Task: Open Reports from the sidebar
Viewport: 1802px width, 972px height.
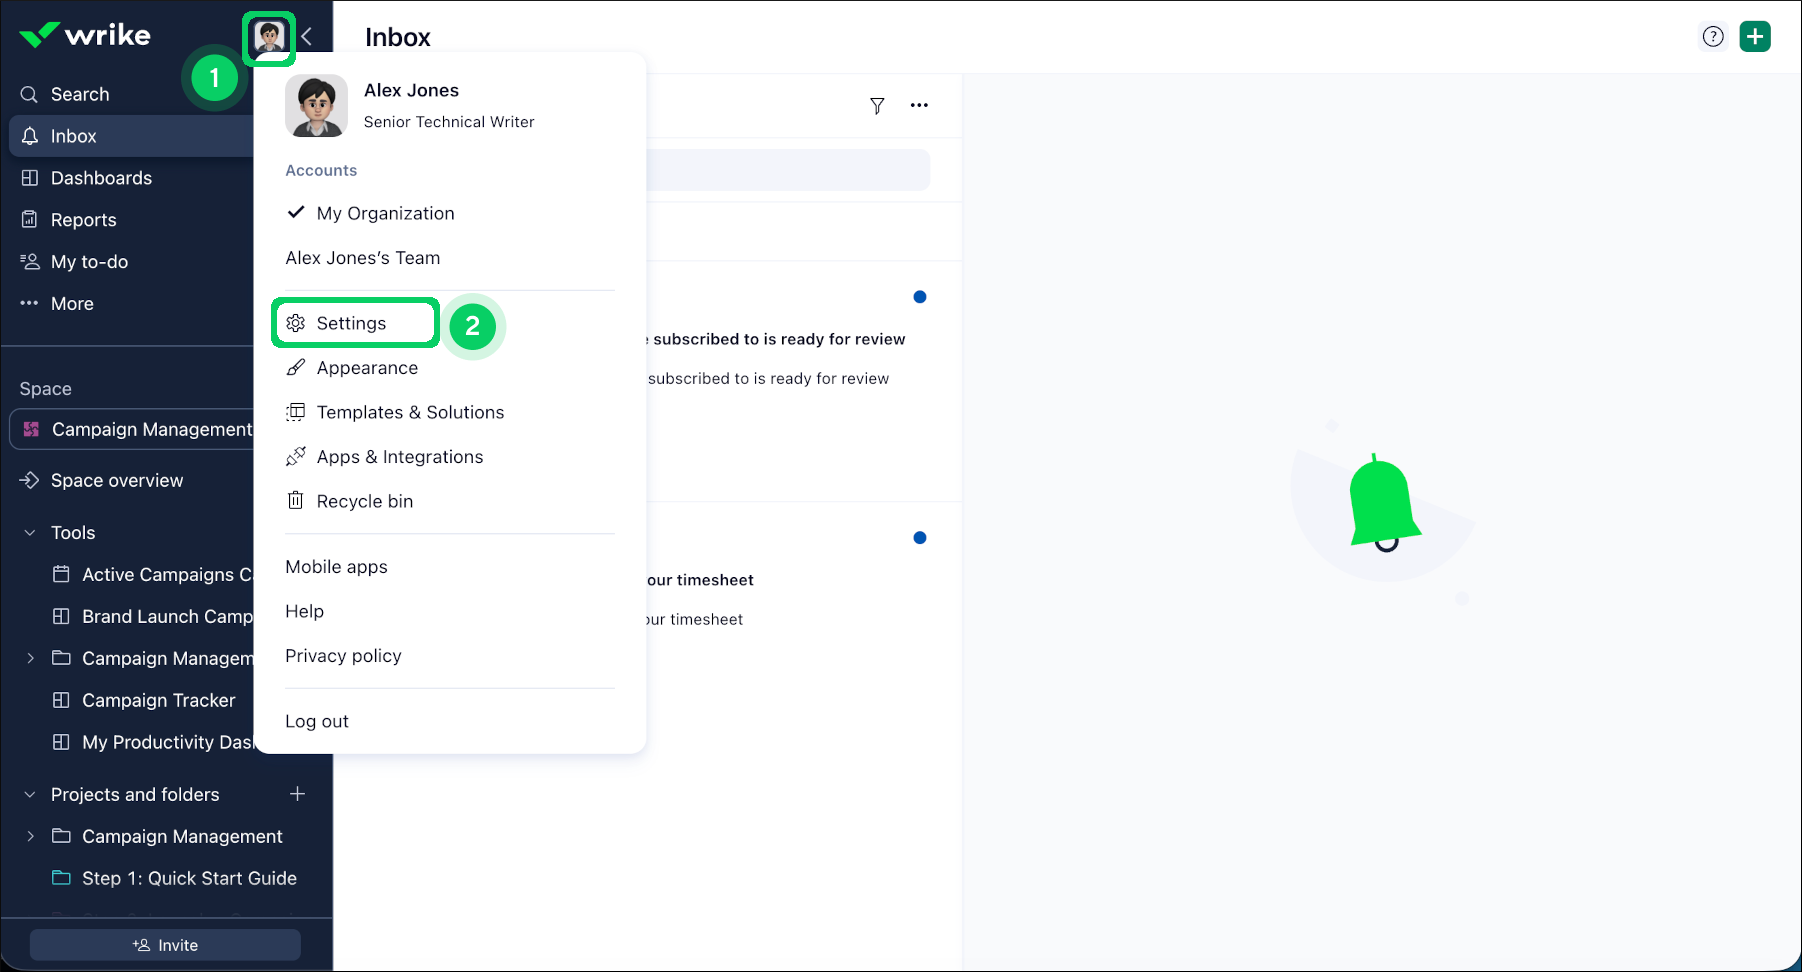Action: click(x=83, y=220)
